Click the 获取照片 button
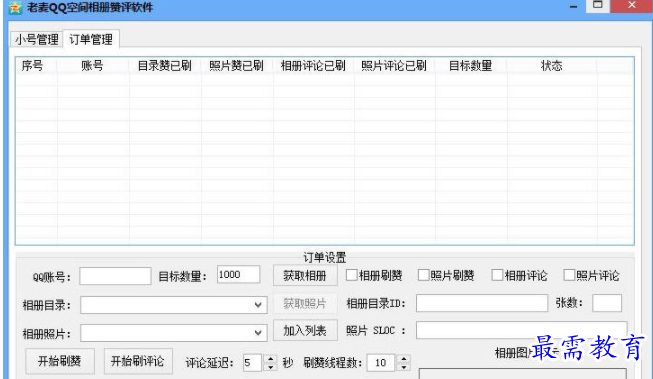653x379 pixels. pos(305,304)
